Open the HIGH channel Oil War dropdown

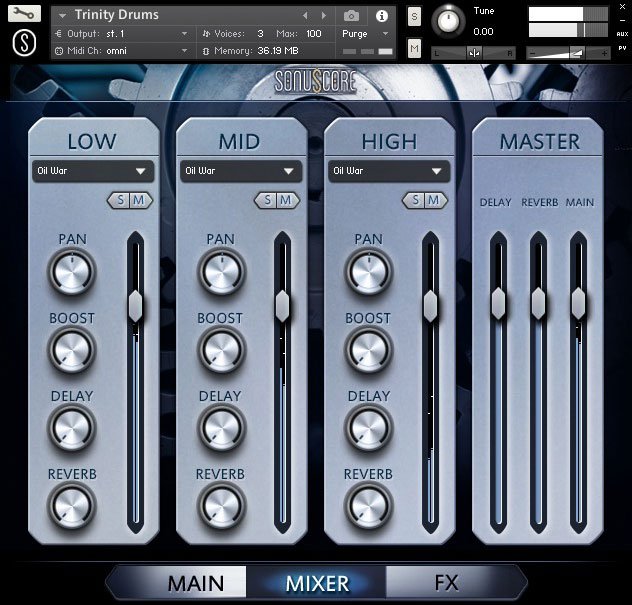pos(389,171)
